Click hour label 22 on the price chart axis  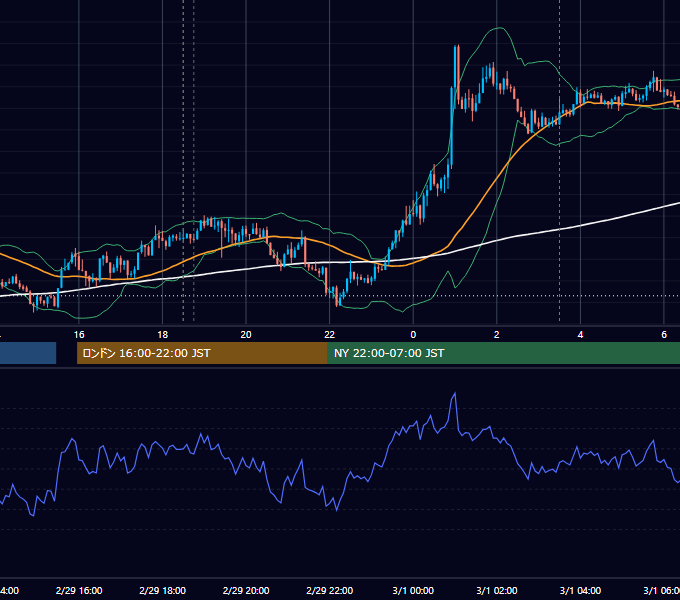click(330, 335)
